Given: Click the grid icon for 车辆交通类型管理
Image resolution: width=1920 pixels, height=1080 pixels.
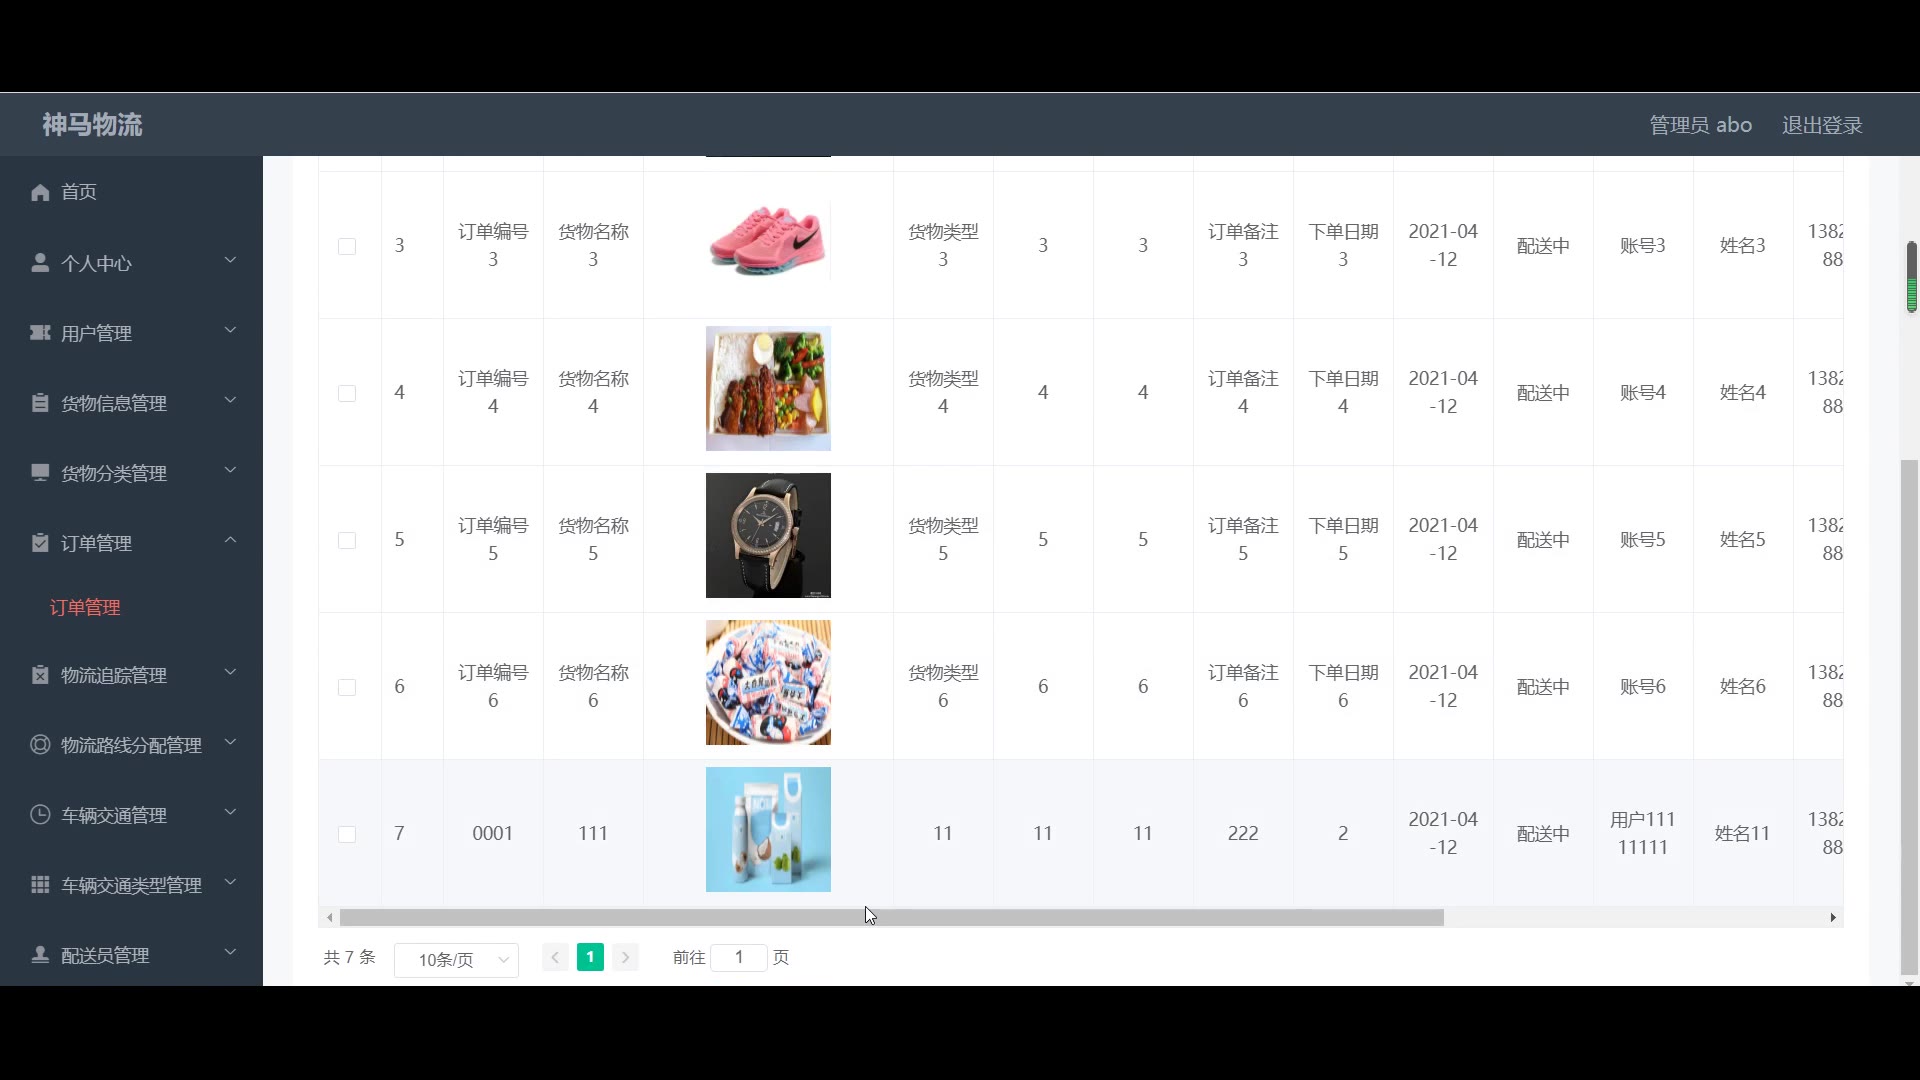Looking at the screenshot, I should (40, 885).
